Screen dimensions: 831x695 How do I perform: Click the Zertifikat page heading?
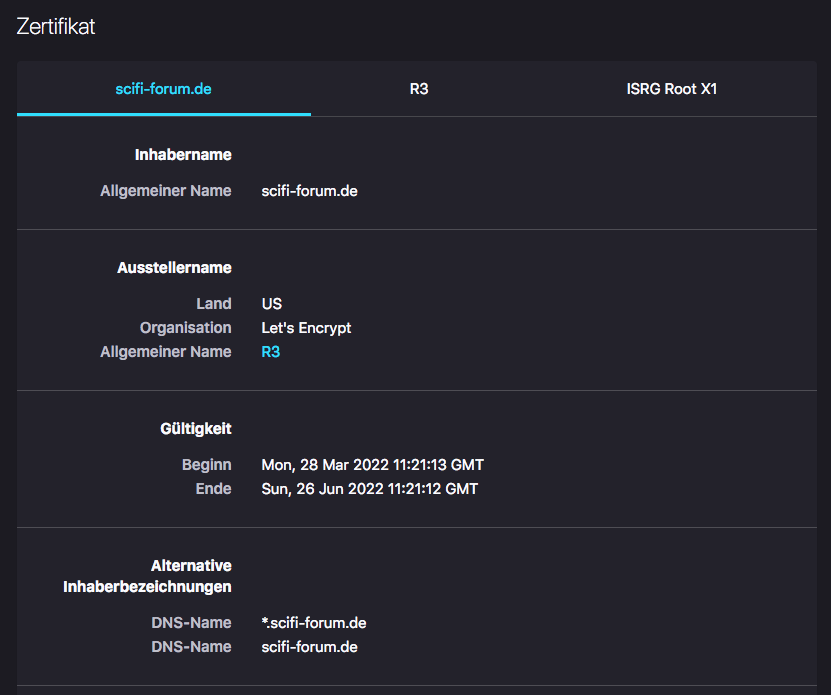56,27
